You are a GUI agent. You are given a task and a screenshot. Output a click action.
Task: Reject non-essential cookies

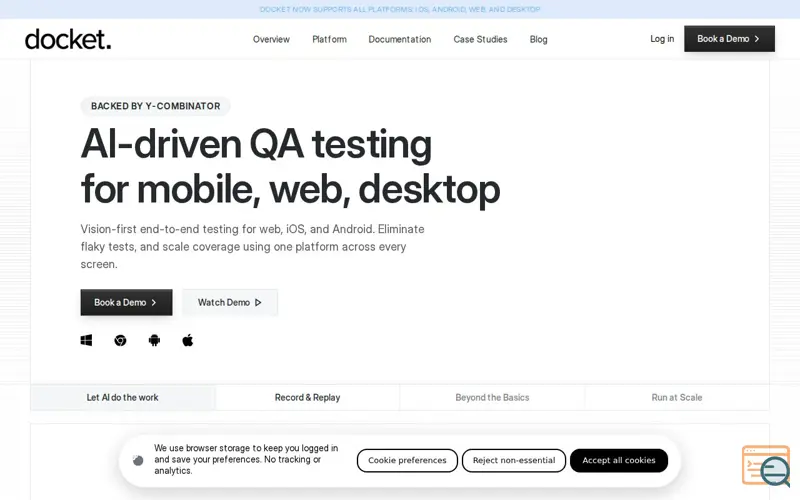click(514, 460)
